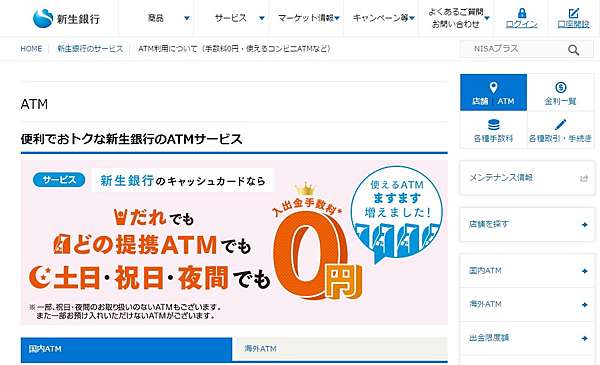Click the ATM page title text
Viewport: 600px width, 365px height.
pos(34,104)
